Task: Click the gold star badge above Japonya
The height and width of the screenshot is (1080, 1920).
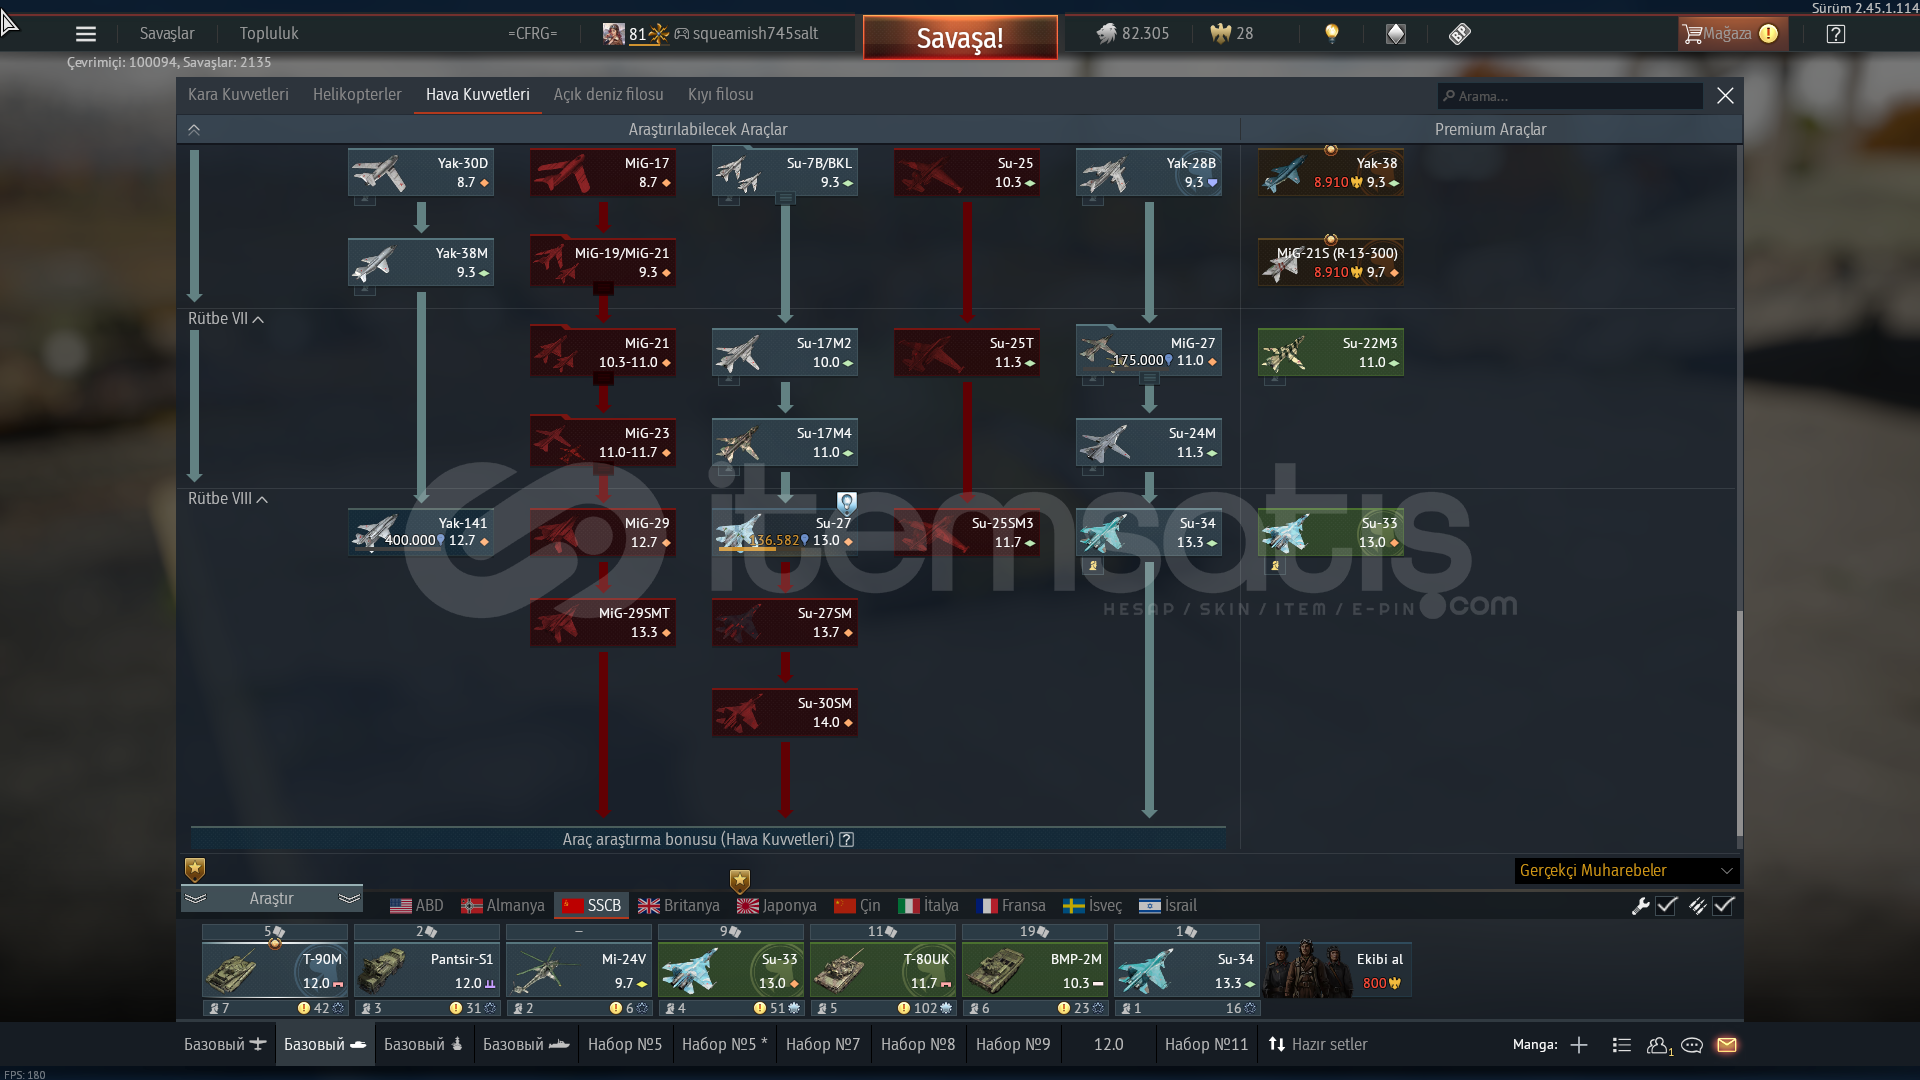Action: pos(740,881)
